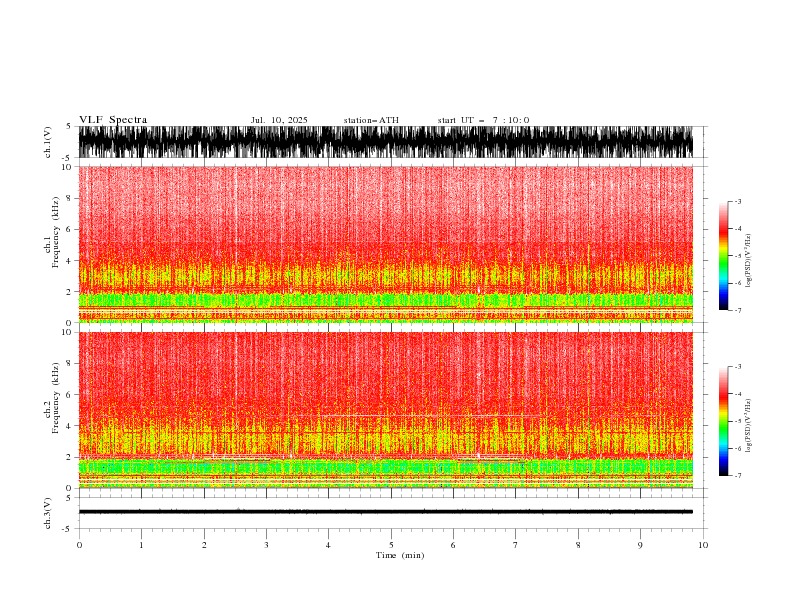Click the "station=ATH" header label
This screenshot has width=792, height=612.
(x=371, y=120)
